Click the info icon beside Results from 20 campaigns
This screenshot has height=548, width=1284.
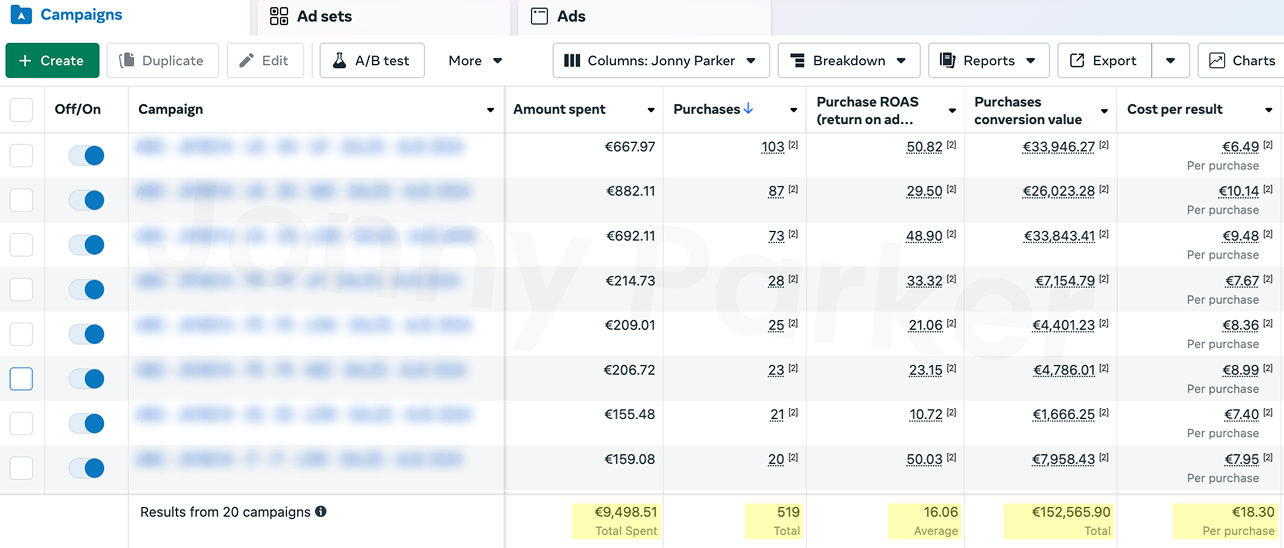coord(321,512)
